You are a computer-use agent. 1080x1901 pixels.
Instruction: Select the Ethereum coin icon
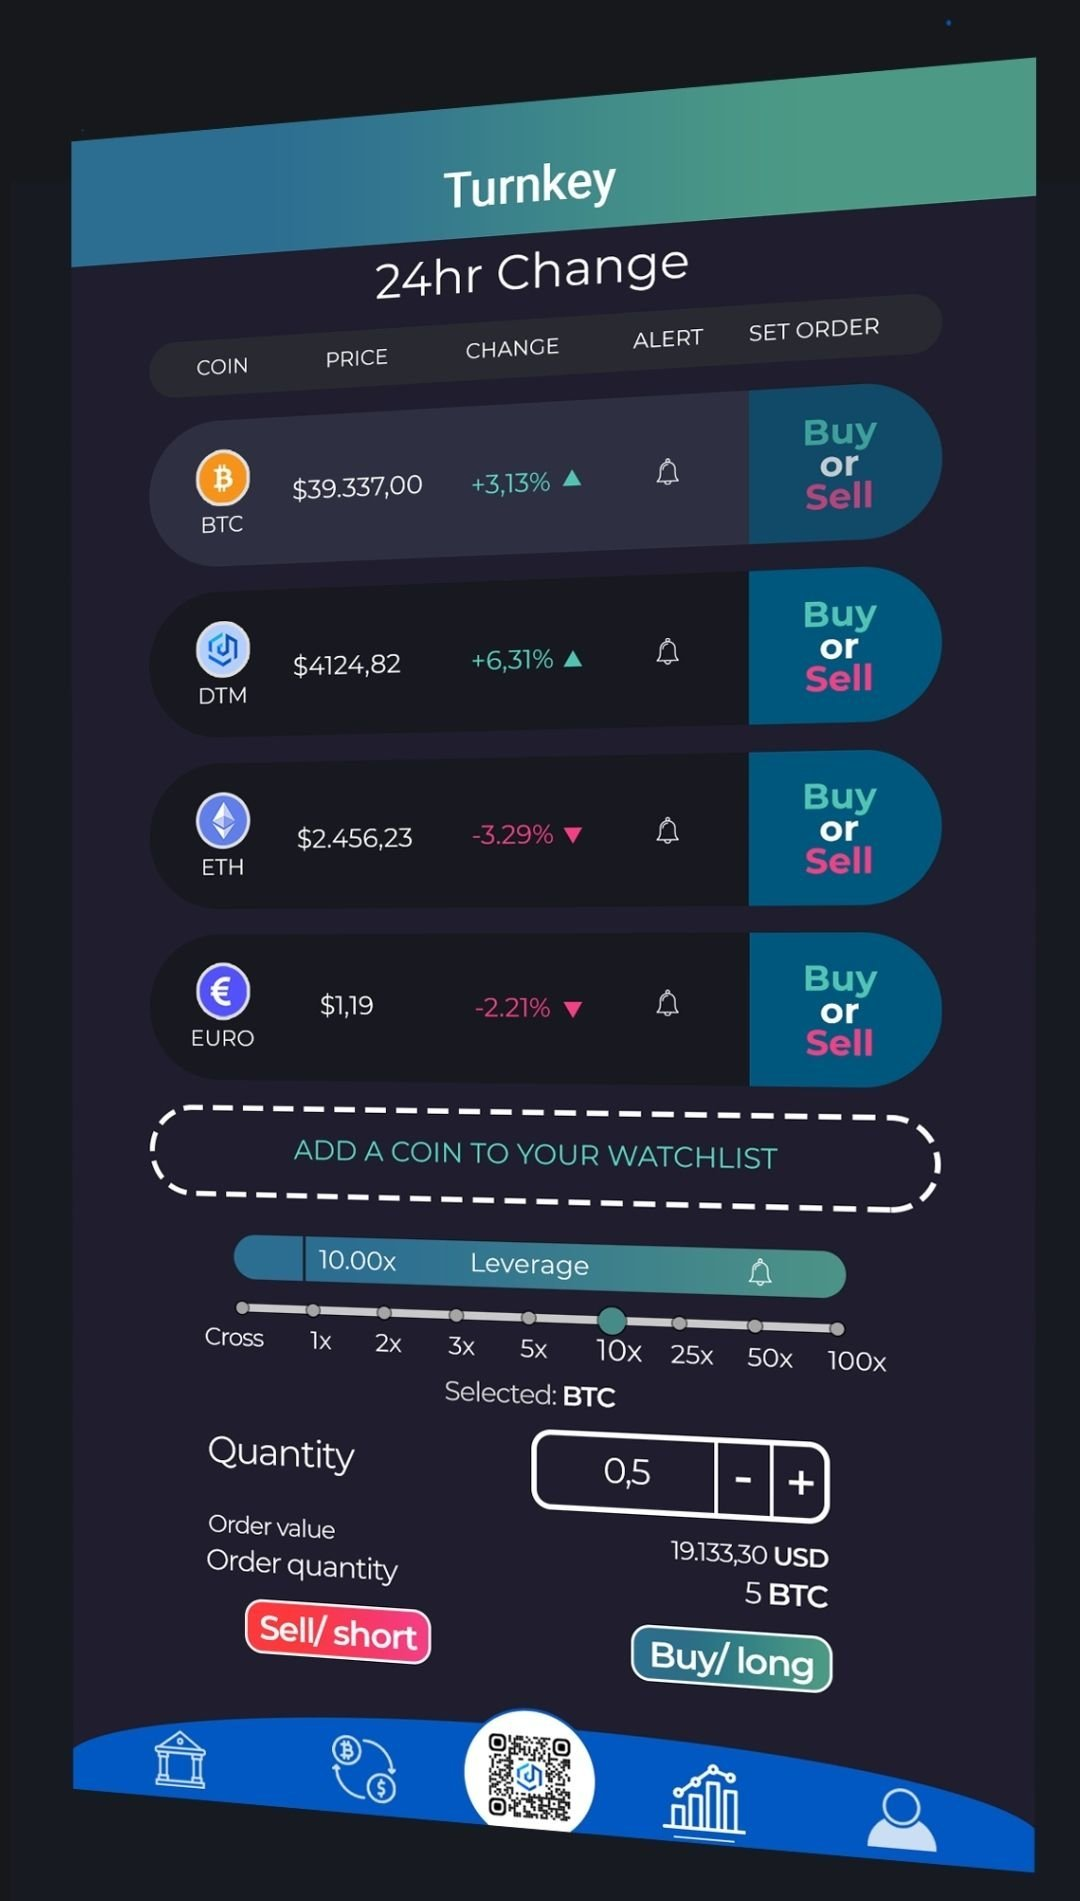pos(222,820)
